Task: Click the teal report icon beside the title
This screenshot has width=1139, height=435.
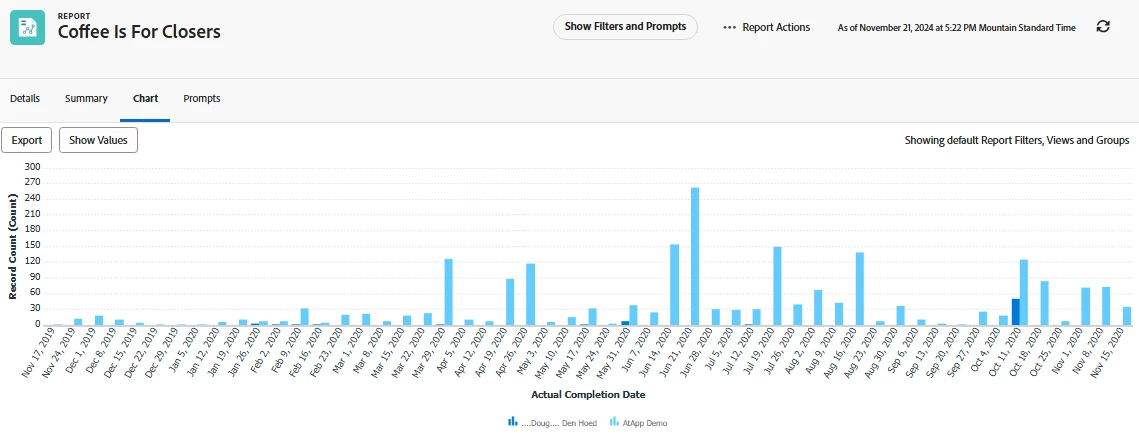Action: [x=28, y=28]
